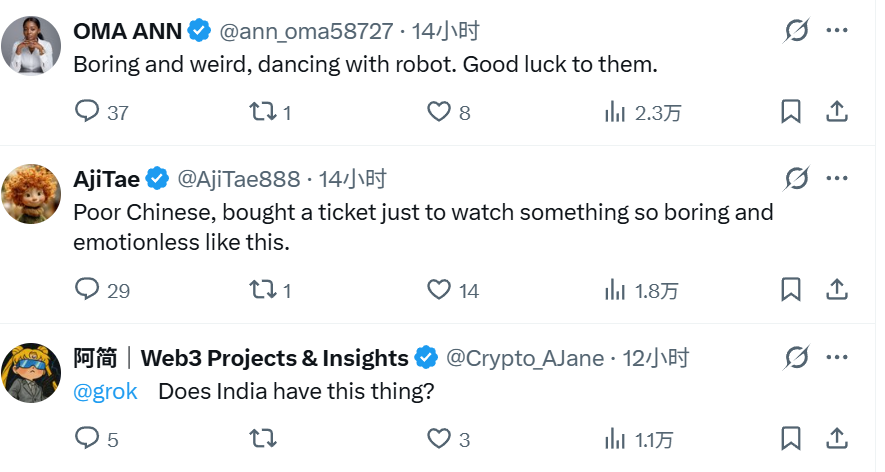The width and height of the screenshot is (885, 472).
Task: Open the @ann_oma58727 profile handle
Action: coord(305,31)
